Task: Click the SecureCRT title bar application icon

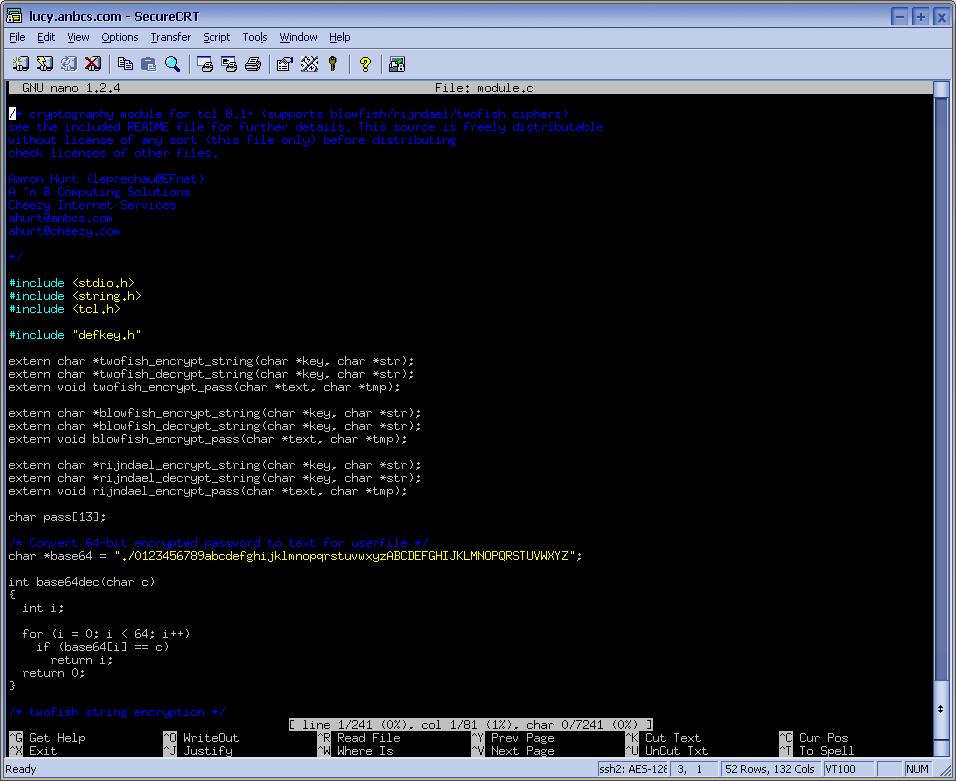Action: pyautogui.click(x=14, y=16)
